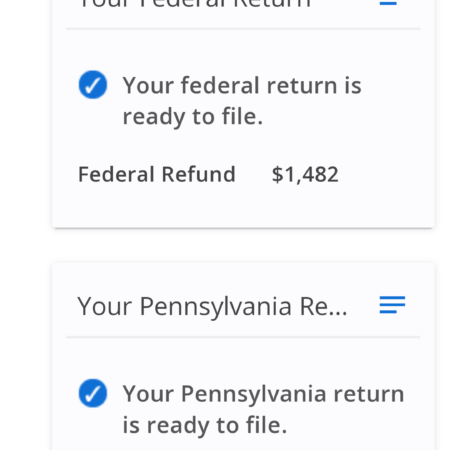Screen dimensions: 450x450
Task: Click the divider under the Pennsylvania heading
Action: [x=243, y=337]
